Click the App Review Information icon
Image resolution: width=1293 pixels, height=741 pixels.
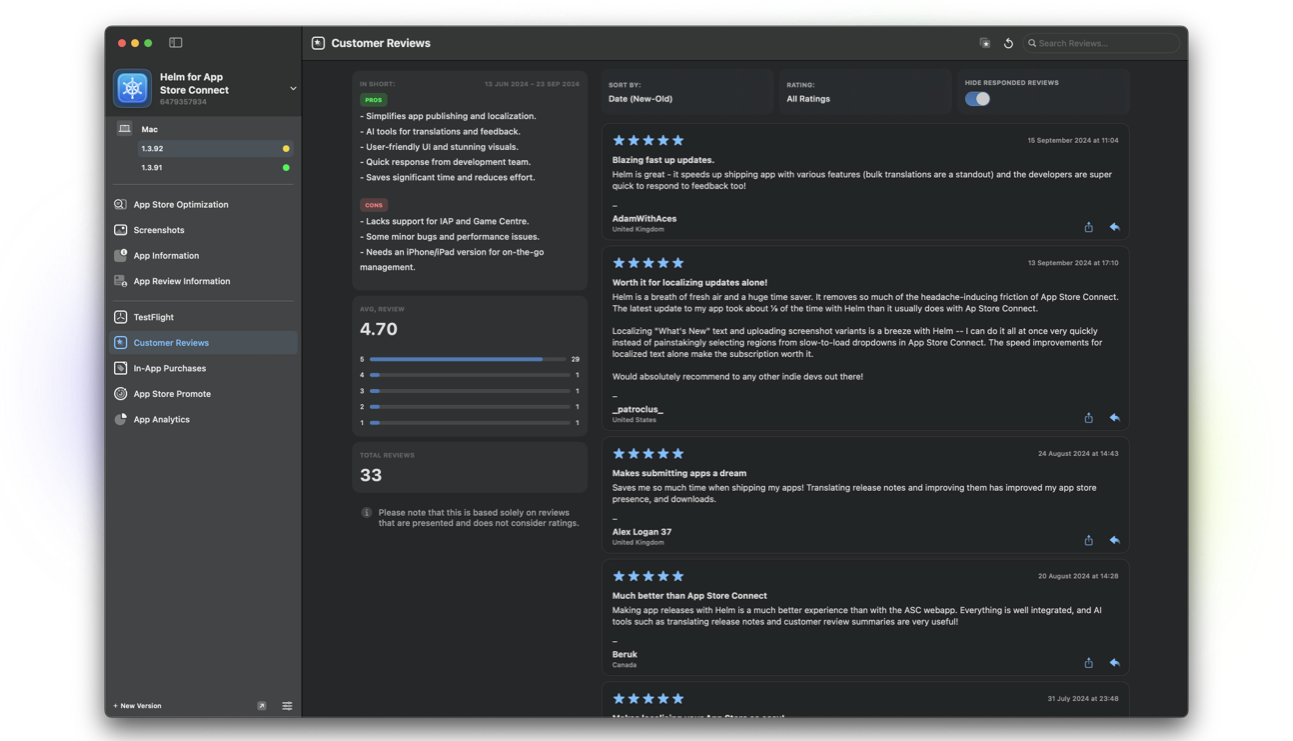pos(120,281)
